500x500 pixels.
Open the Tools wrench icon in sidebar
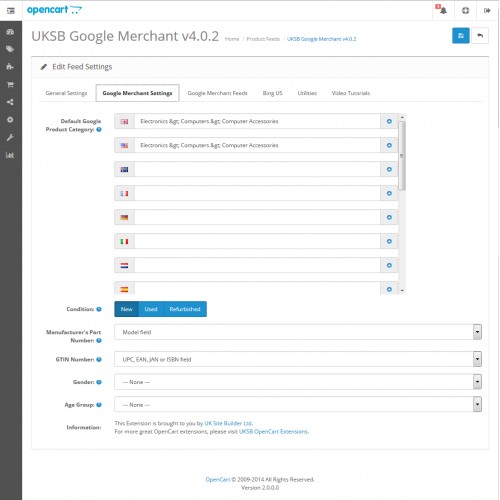(x=10, y=137)
